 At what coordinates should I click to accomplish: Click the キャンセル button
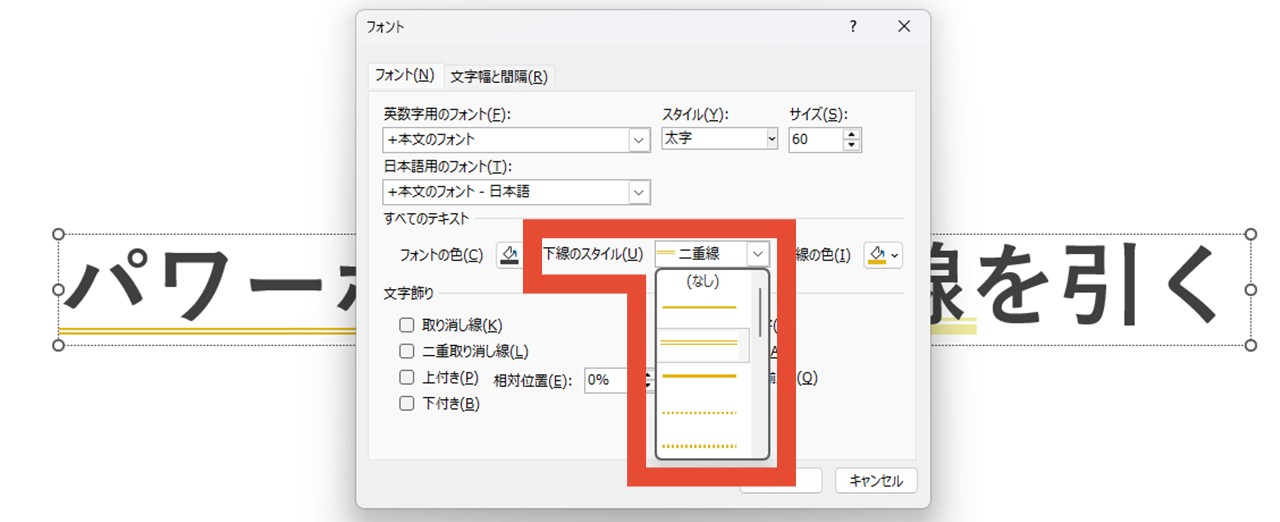(x=875, y=481)
